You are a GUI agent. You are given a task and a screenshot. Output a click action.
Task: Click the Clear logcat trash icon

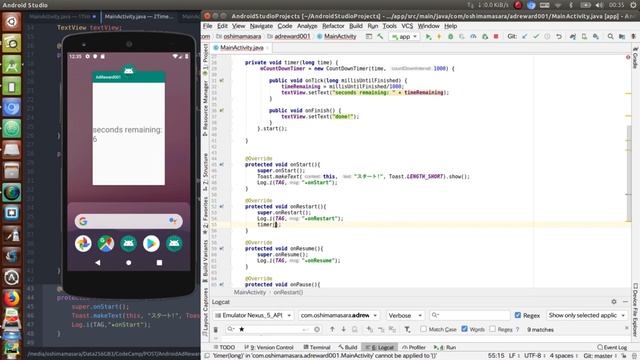pos(216,329)
